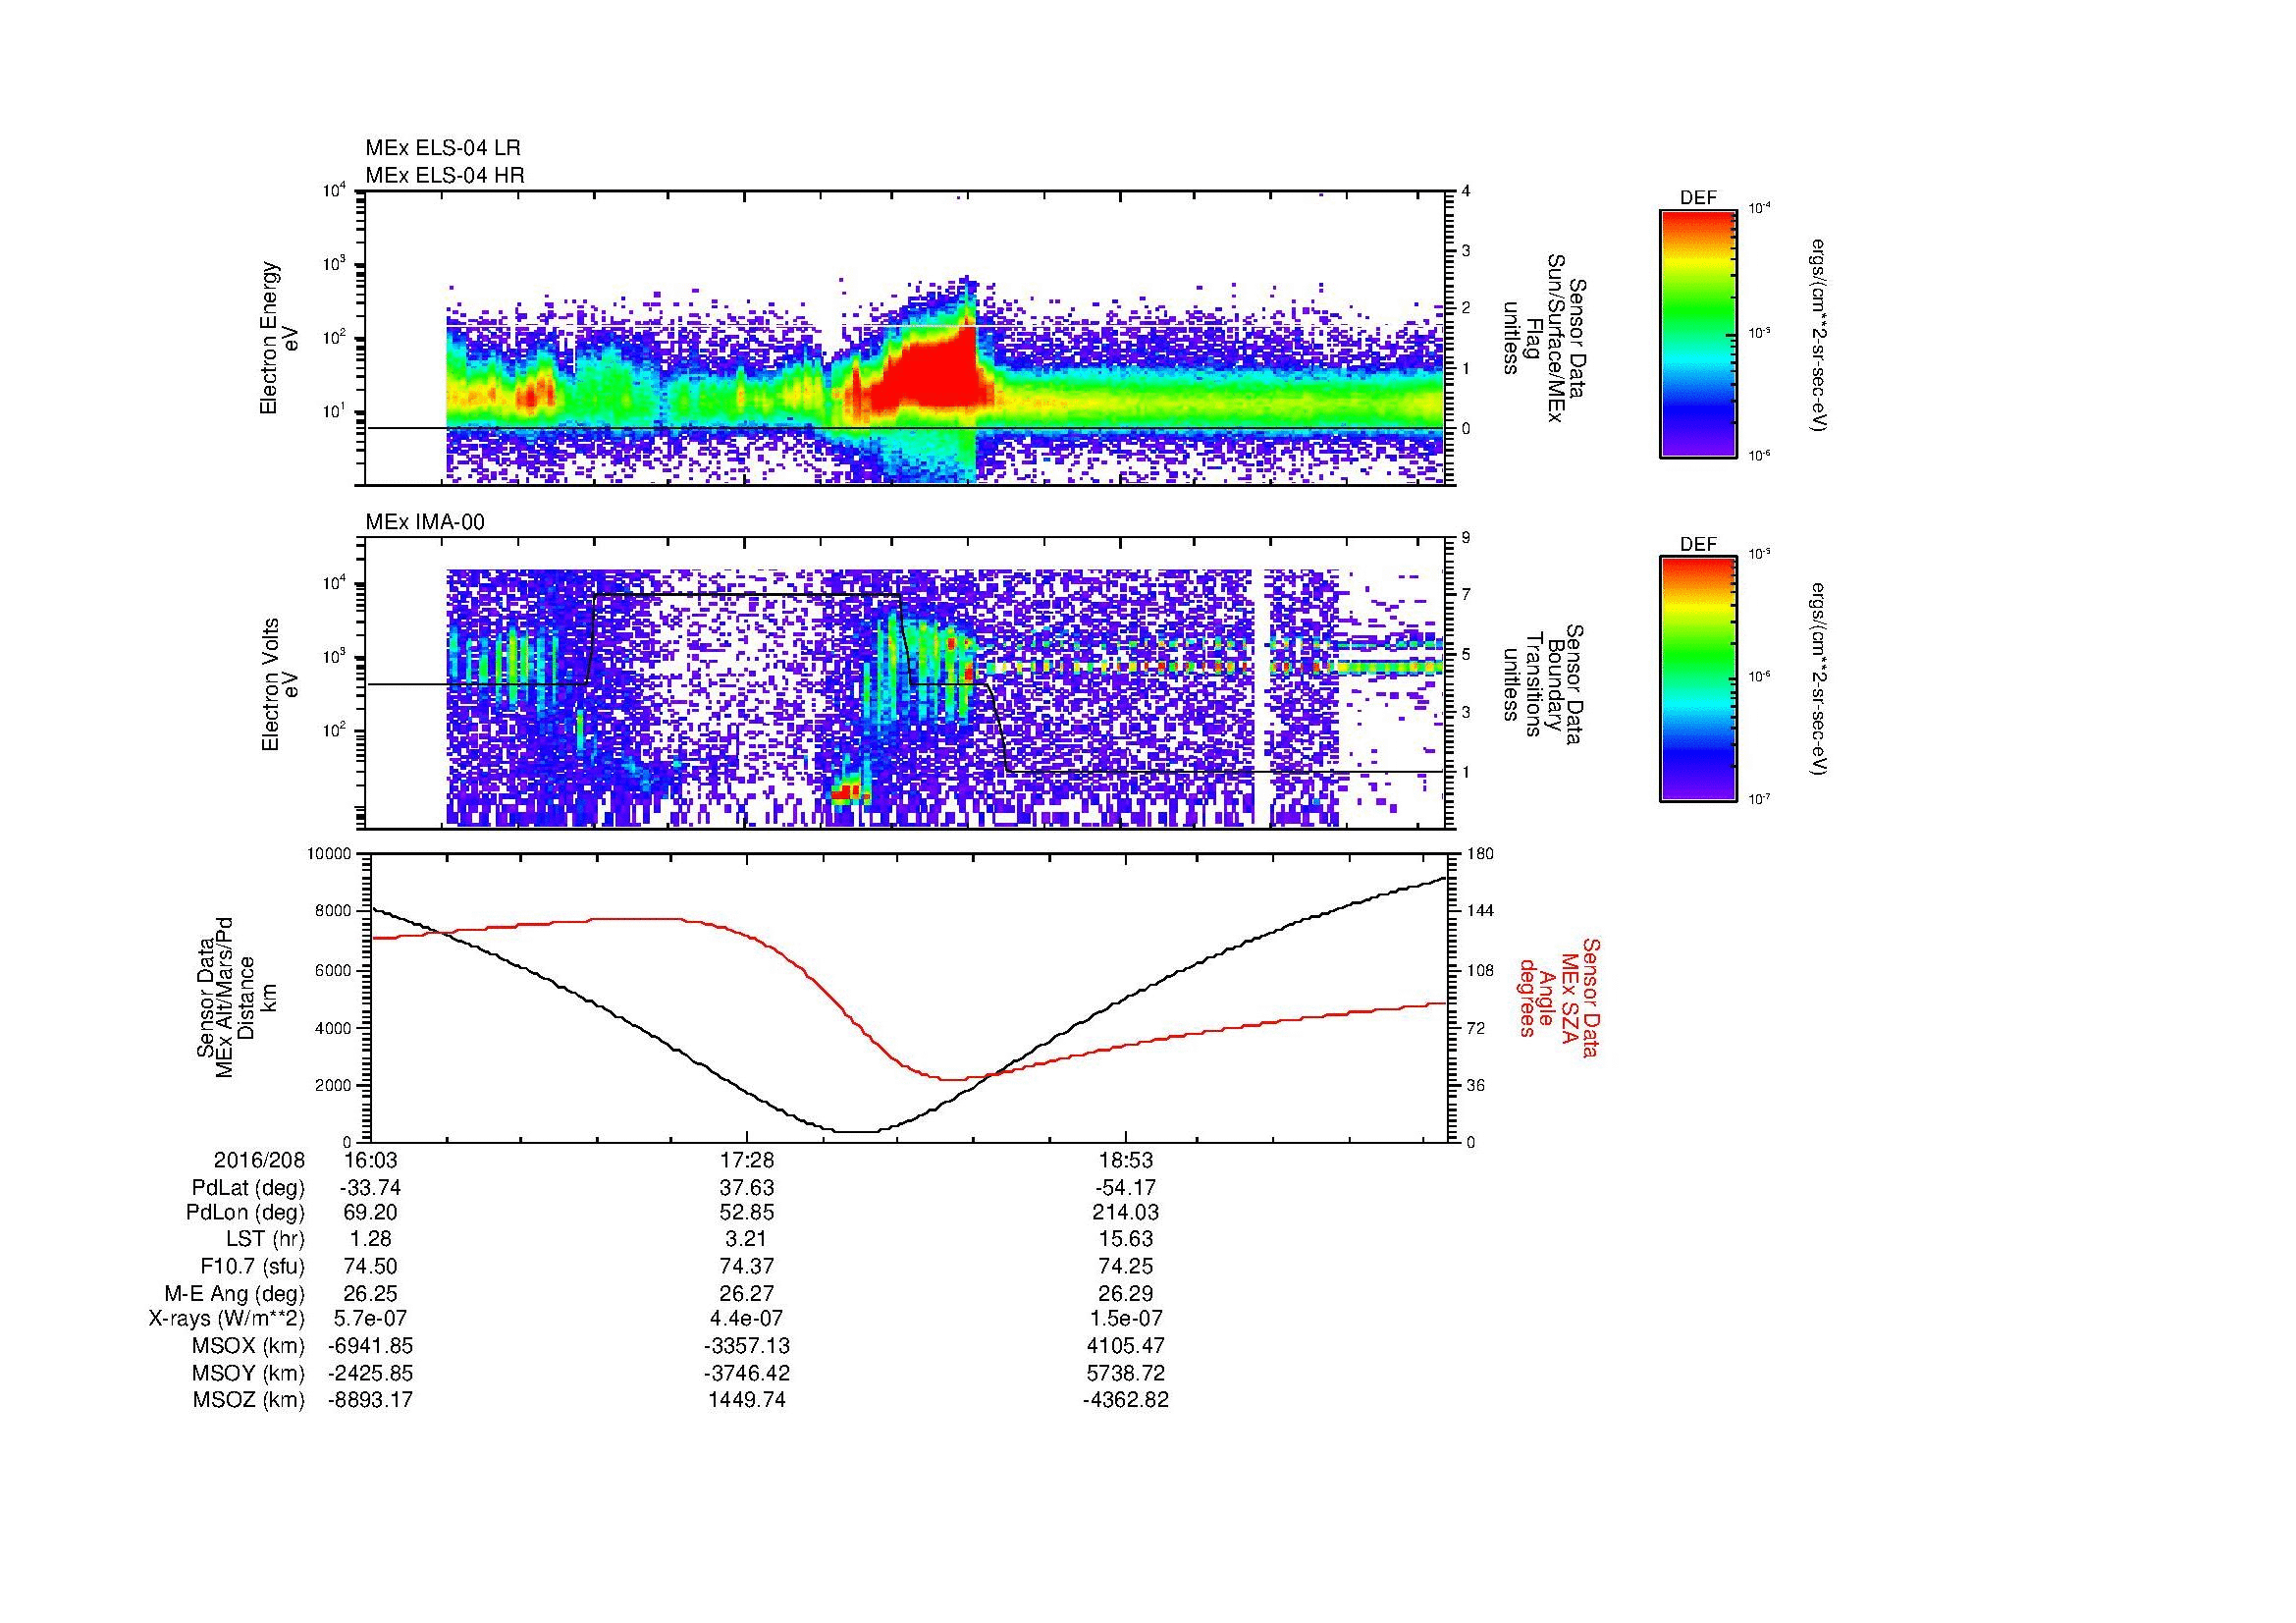Click the 'MSOX (km)' row label

(248, 1346)
